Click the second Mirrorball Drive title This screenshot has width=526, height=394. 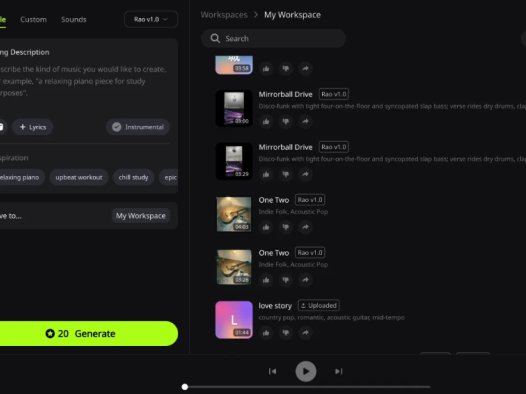(285, 147)
